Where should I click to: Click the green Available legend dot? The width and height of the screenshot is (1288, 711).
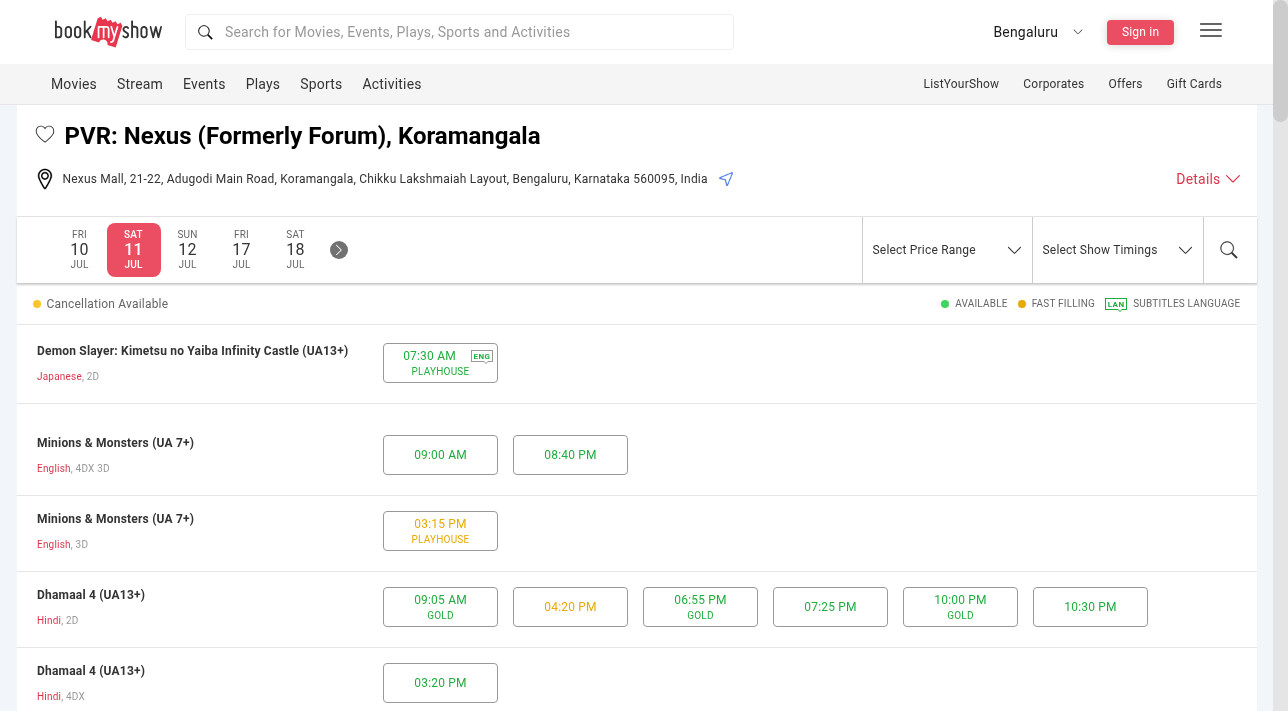(945, 304)
